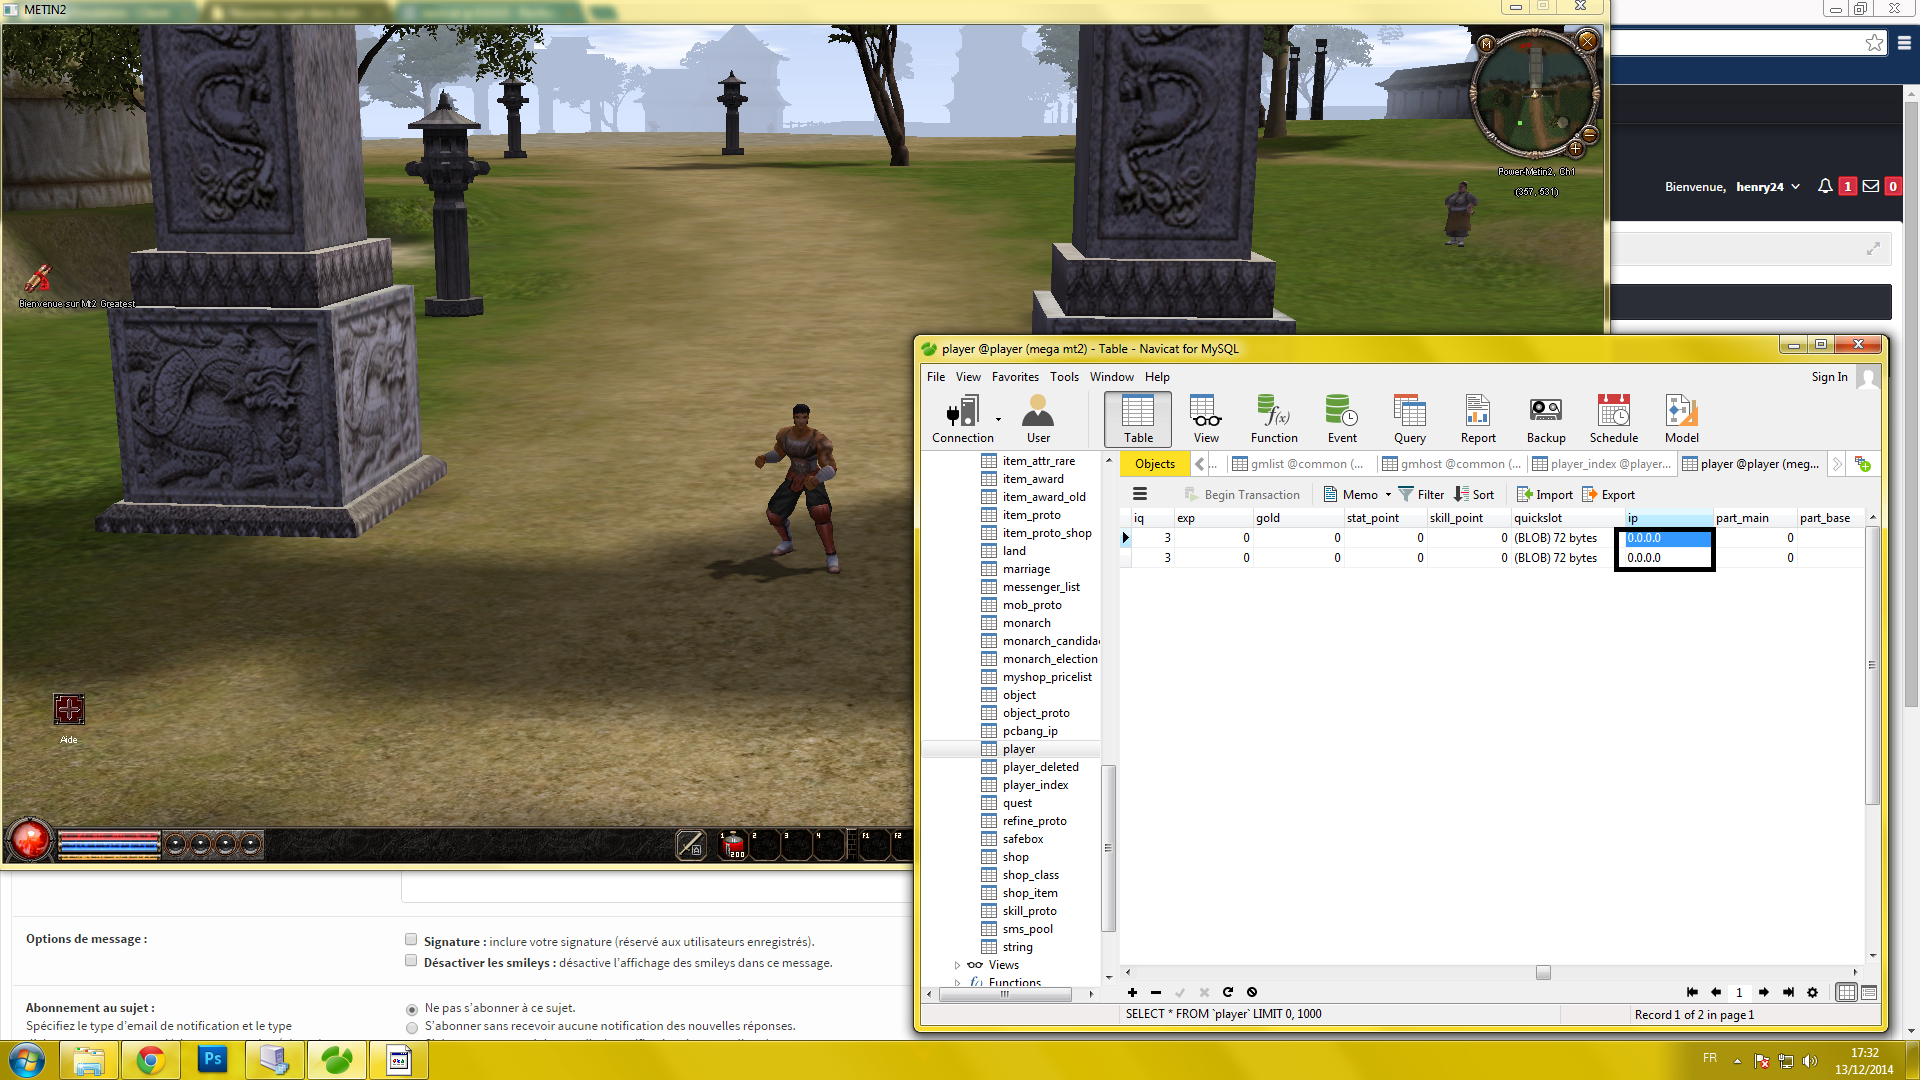Image resolution: width=1920 pixels, height=1080 pixels.
Task: Switch to the Objects tab
Action: [x=1155, y=464]
